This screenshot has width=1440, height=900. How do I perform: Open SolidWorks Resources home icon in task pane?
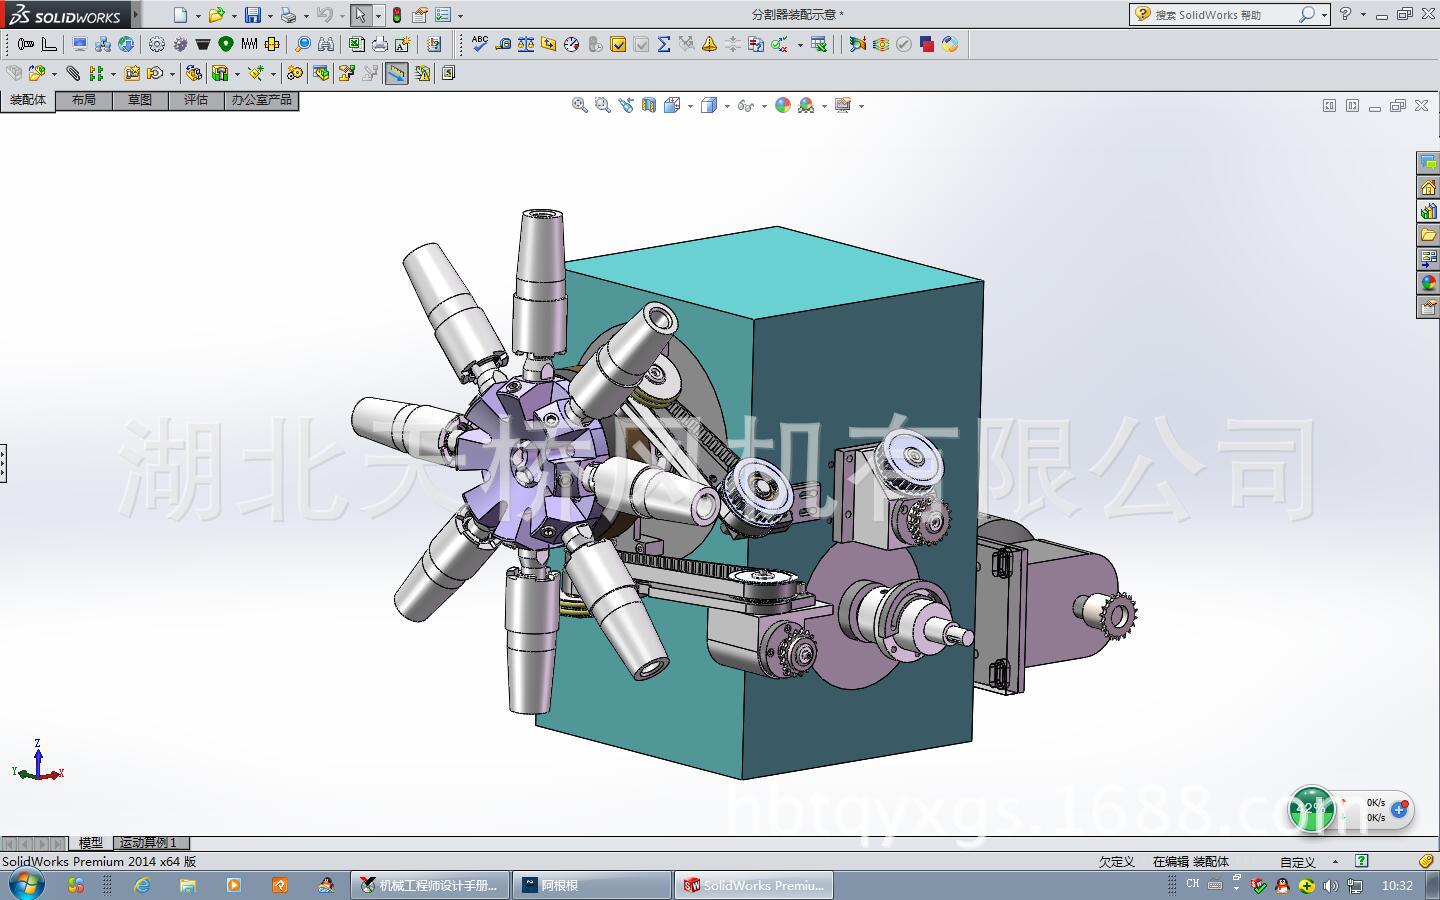[1429, 187]
